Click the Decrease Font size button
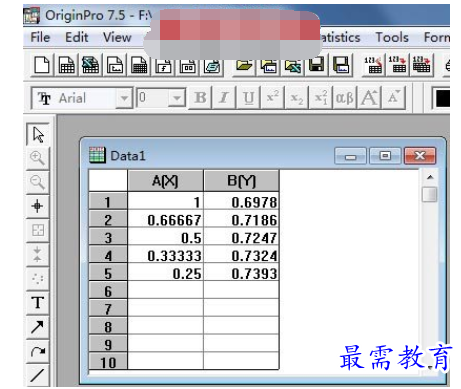 click(x=393, y=98)
